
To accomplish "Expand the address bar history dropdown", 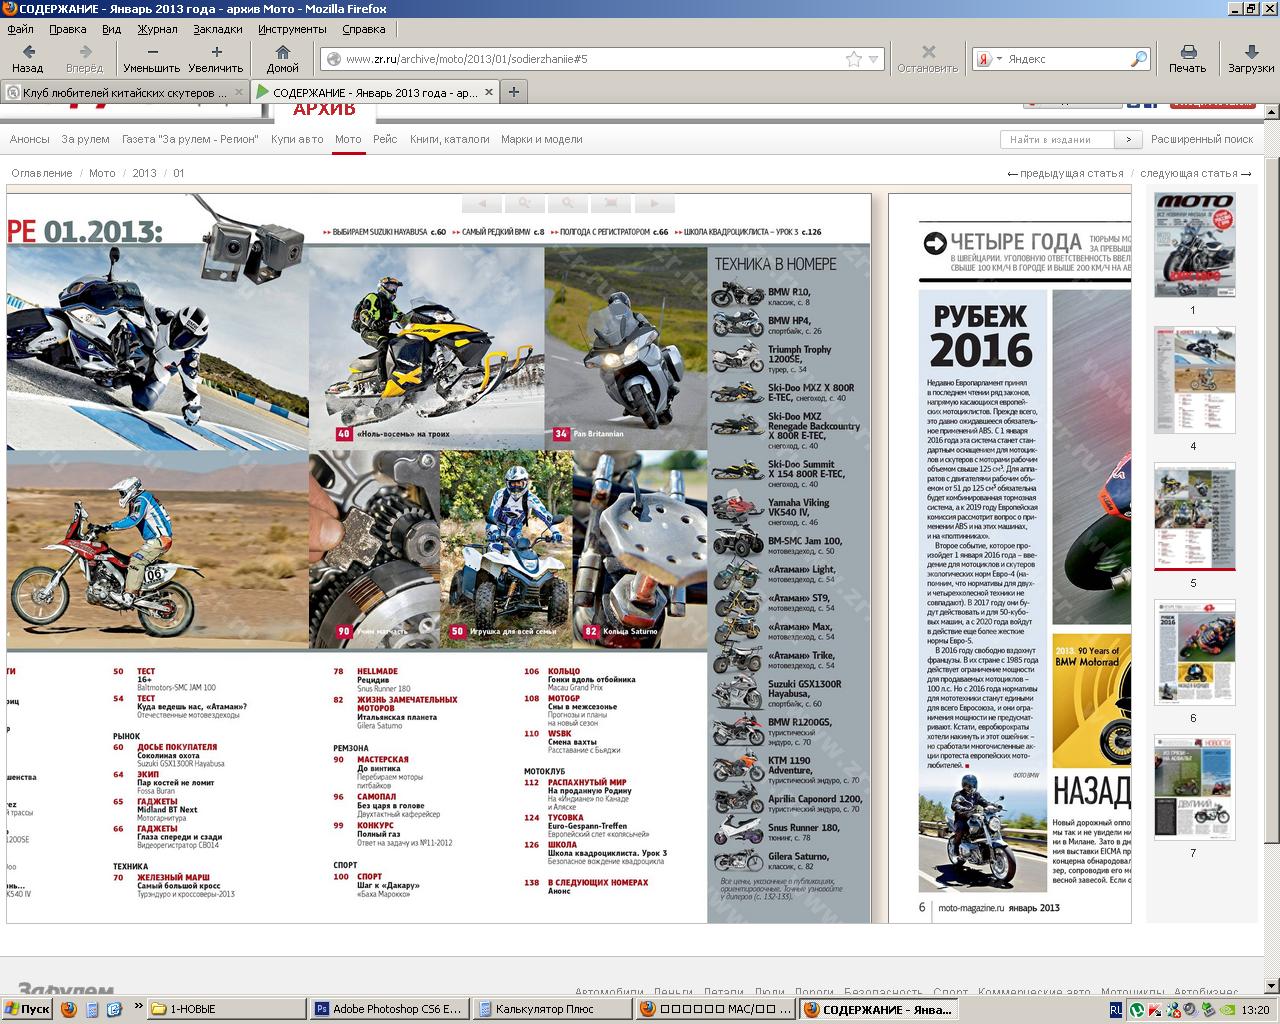I will pyautogui.click(x=874, y=59).
